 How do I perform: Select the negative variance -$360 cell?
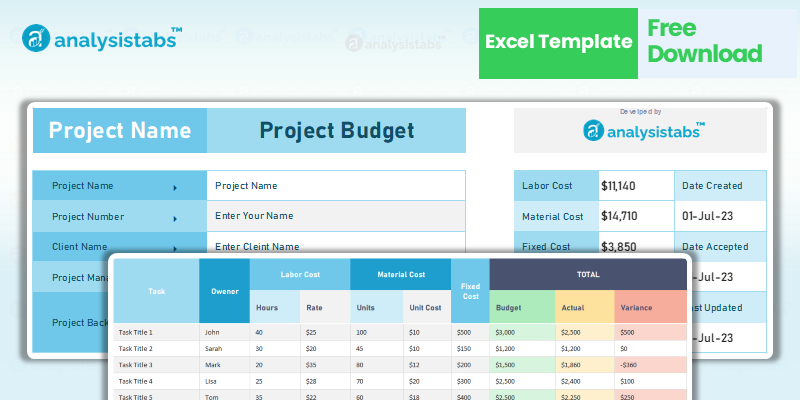pyautogui.click(x=651, y=365)
